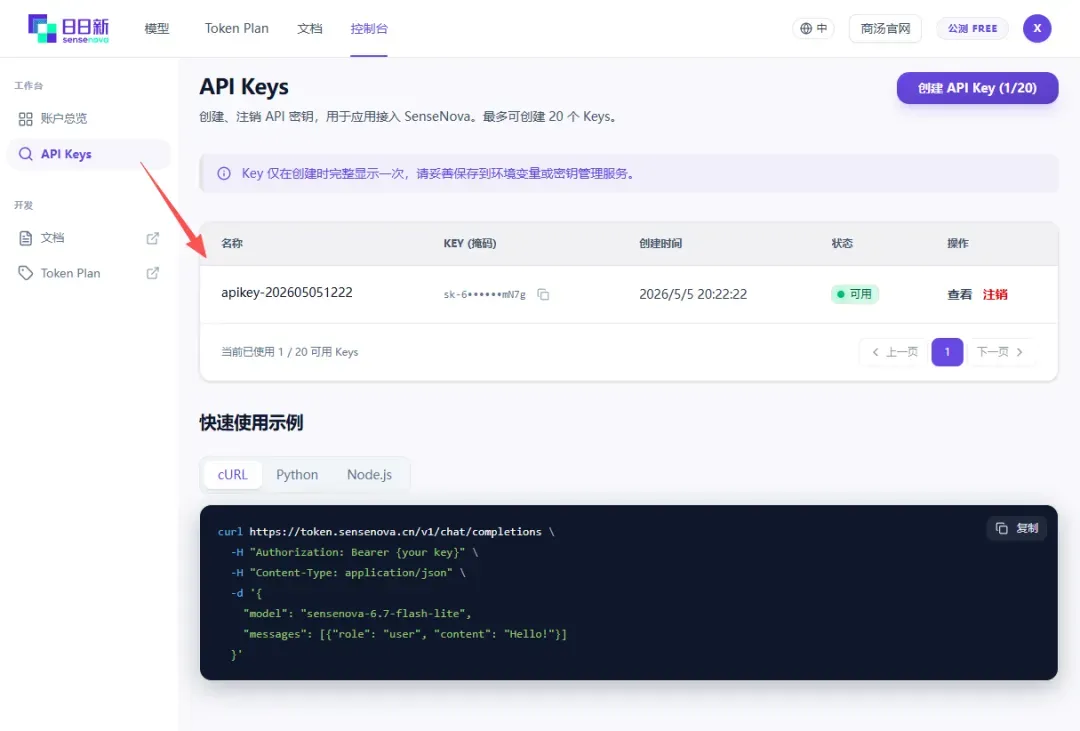Click the 当前已使用 1 / 20 可用 Keys text
Screen dimensions: 1080x731
[x=289, y=352]
